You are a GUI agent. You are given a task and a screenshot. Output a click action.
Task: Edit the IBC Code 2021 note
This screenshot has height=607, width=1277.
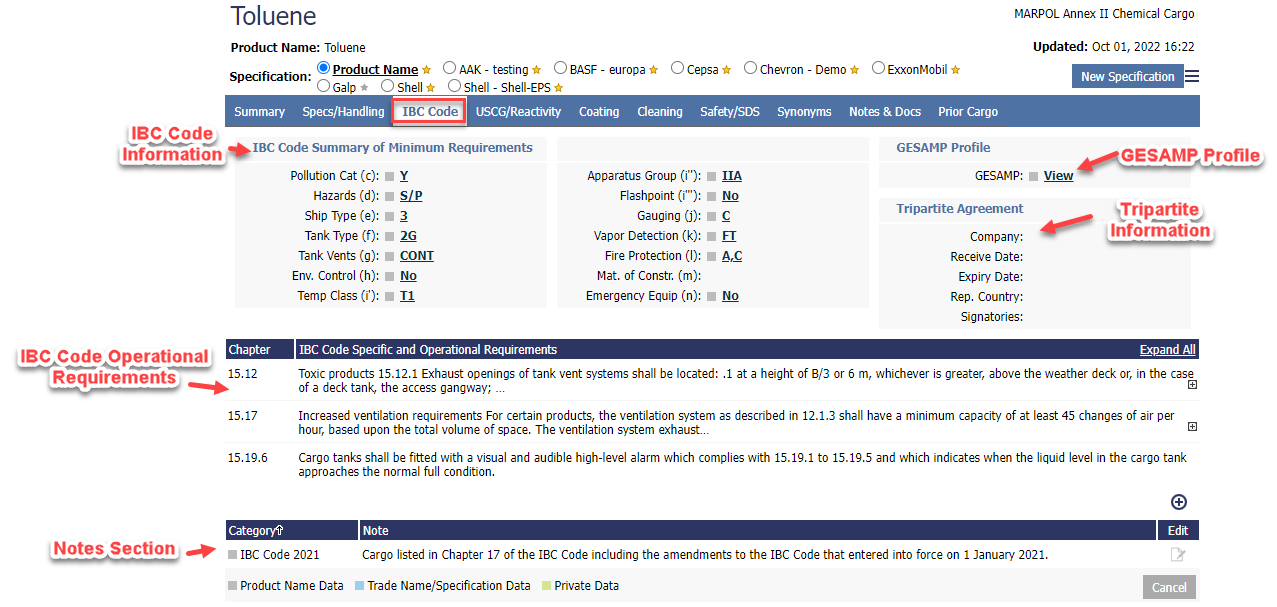pyautogui.click(x=1178, y=555)
